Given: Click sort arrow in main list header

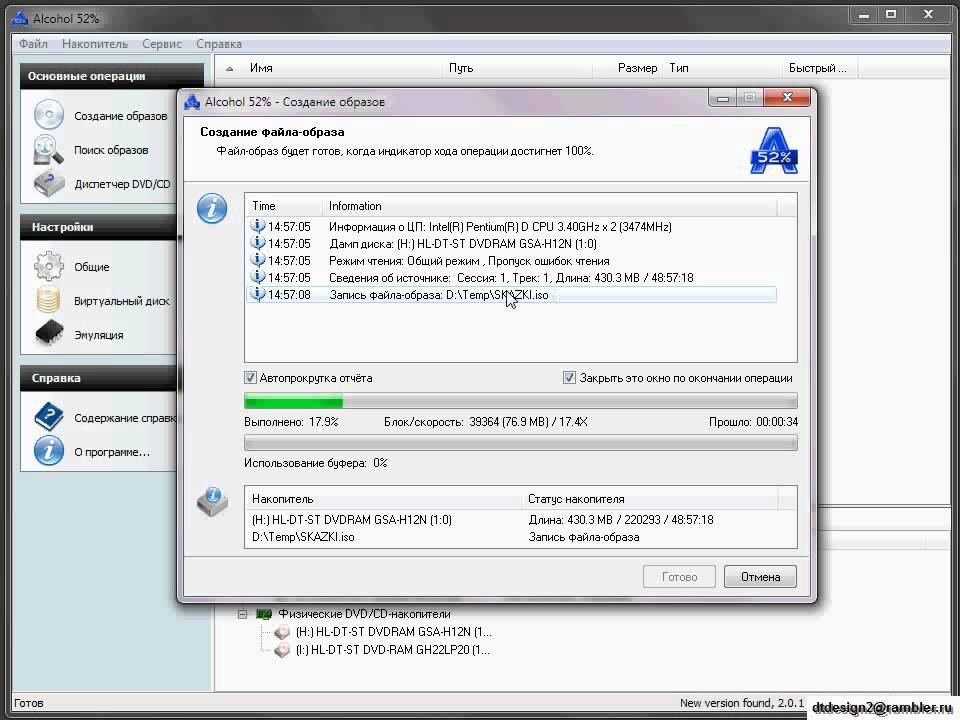Looking at the screenshot, I should pyautogui.click(x=230, y=69).
